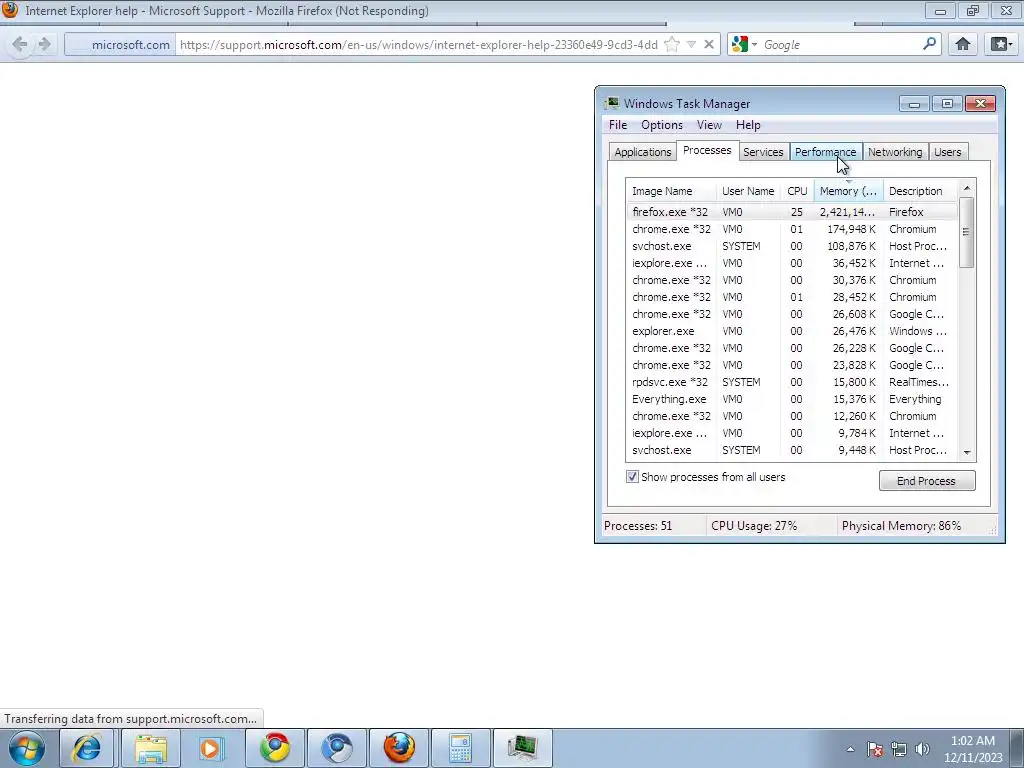
Task: Open Chromium taskbar icon
Action: (x=337, y=748)
